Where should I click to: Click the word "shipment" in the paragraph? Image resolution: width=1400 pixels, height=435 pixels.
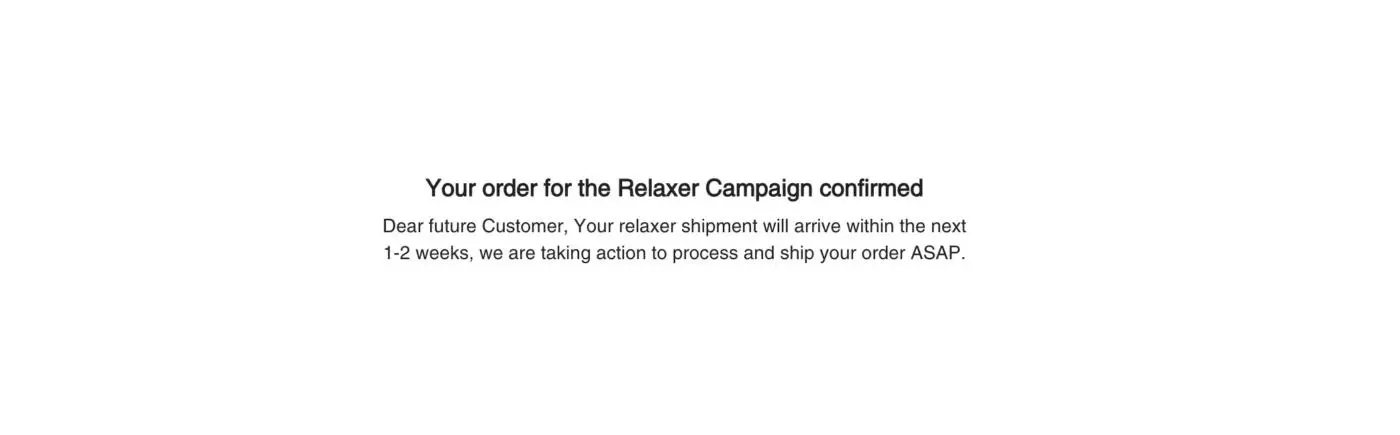coord(719,226)
